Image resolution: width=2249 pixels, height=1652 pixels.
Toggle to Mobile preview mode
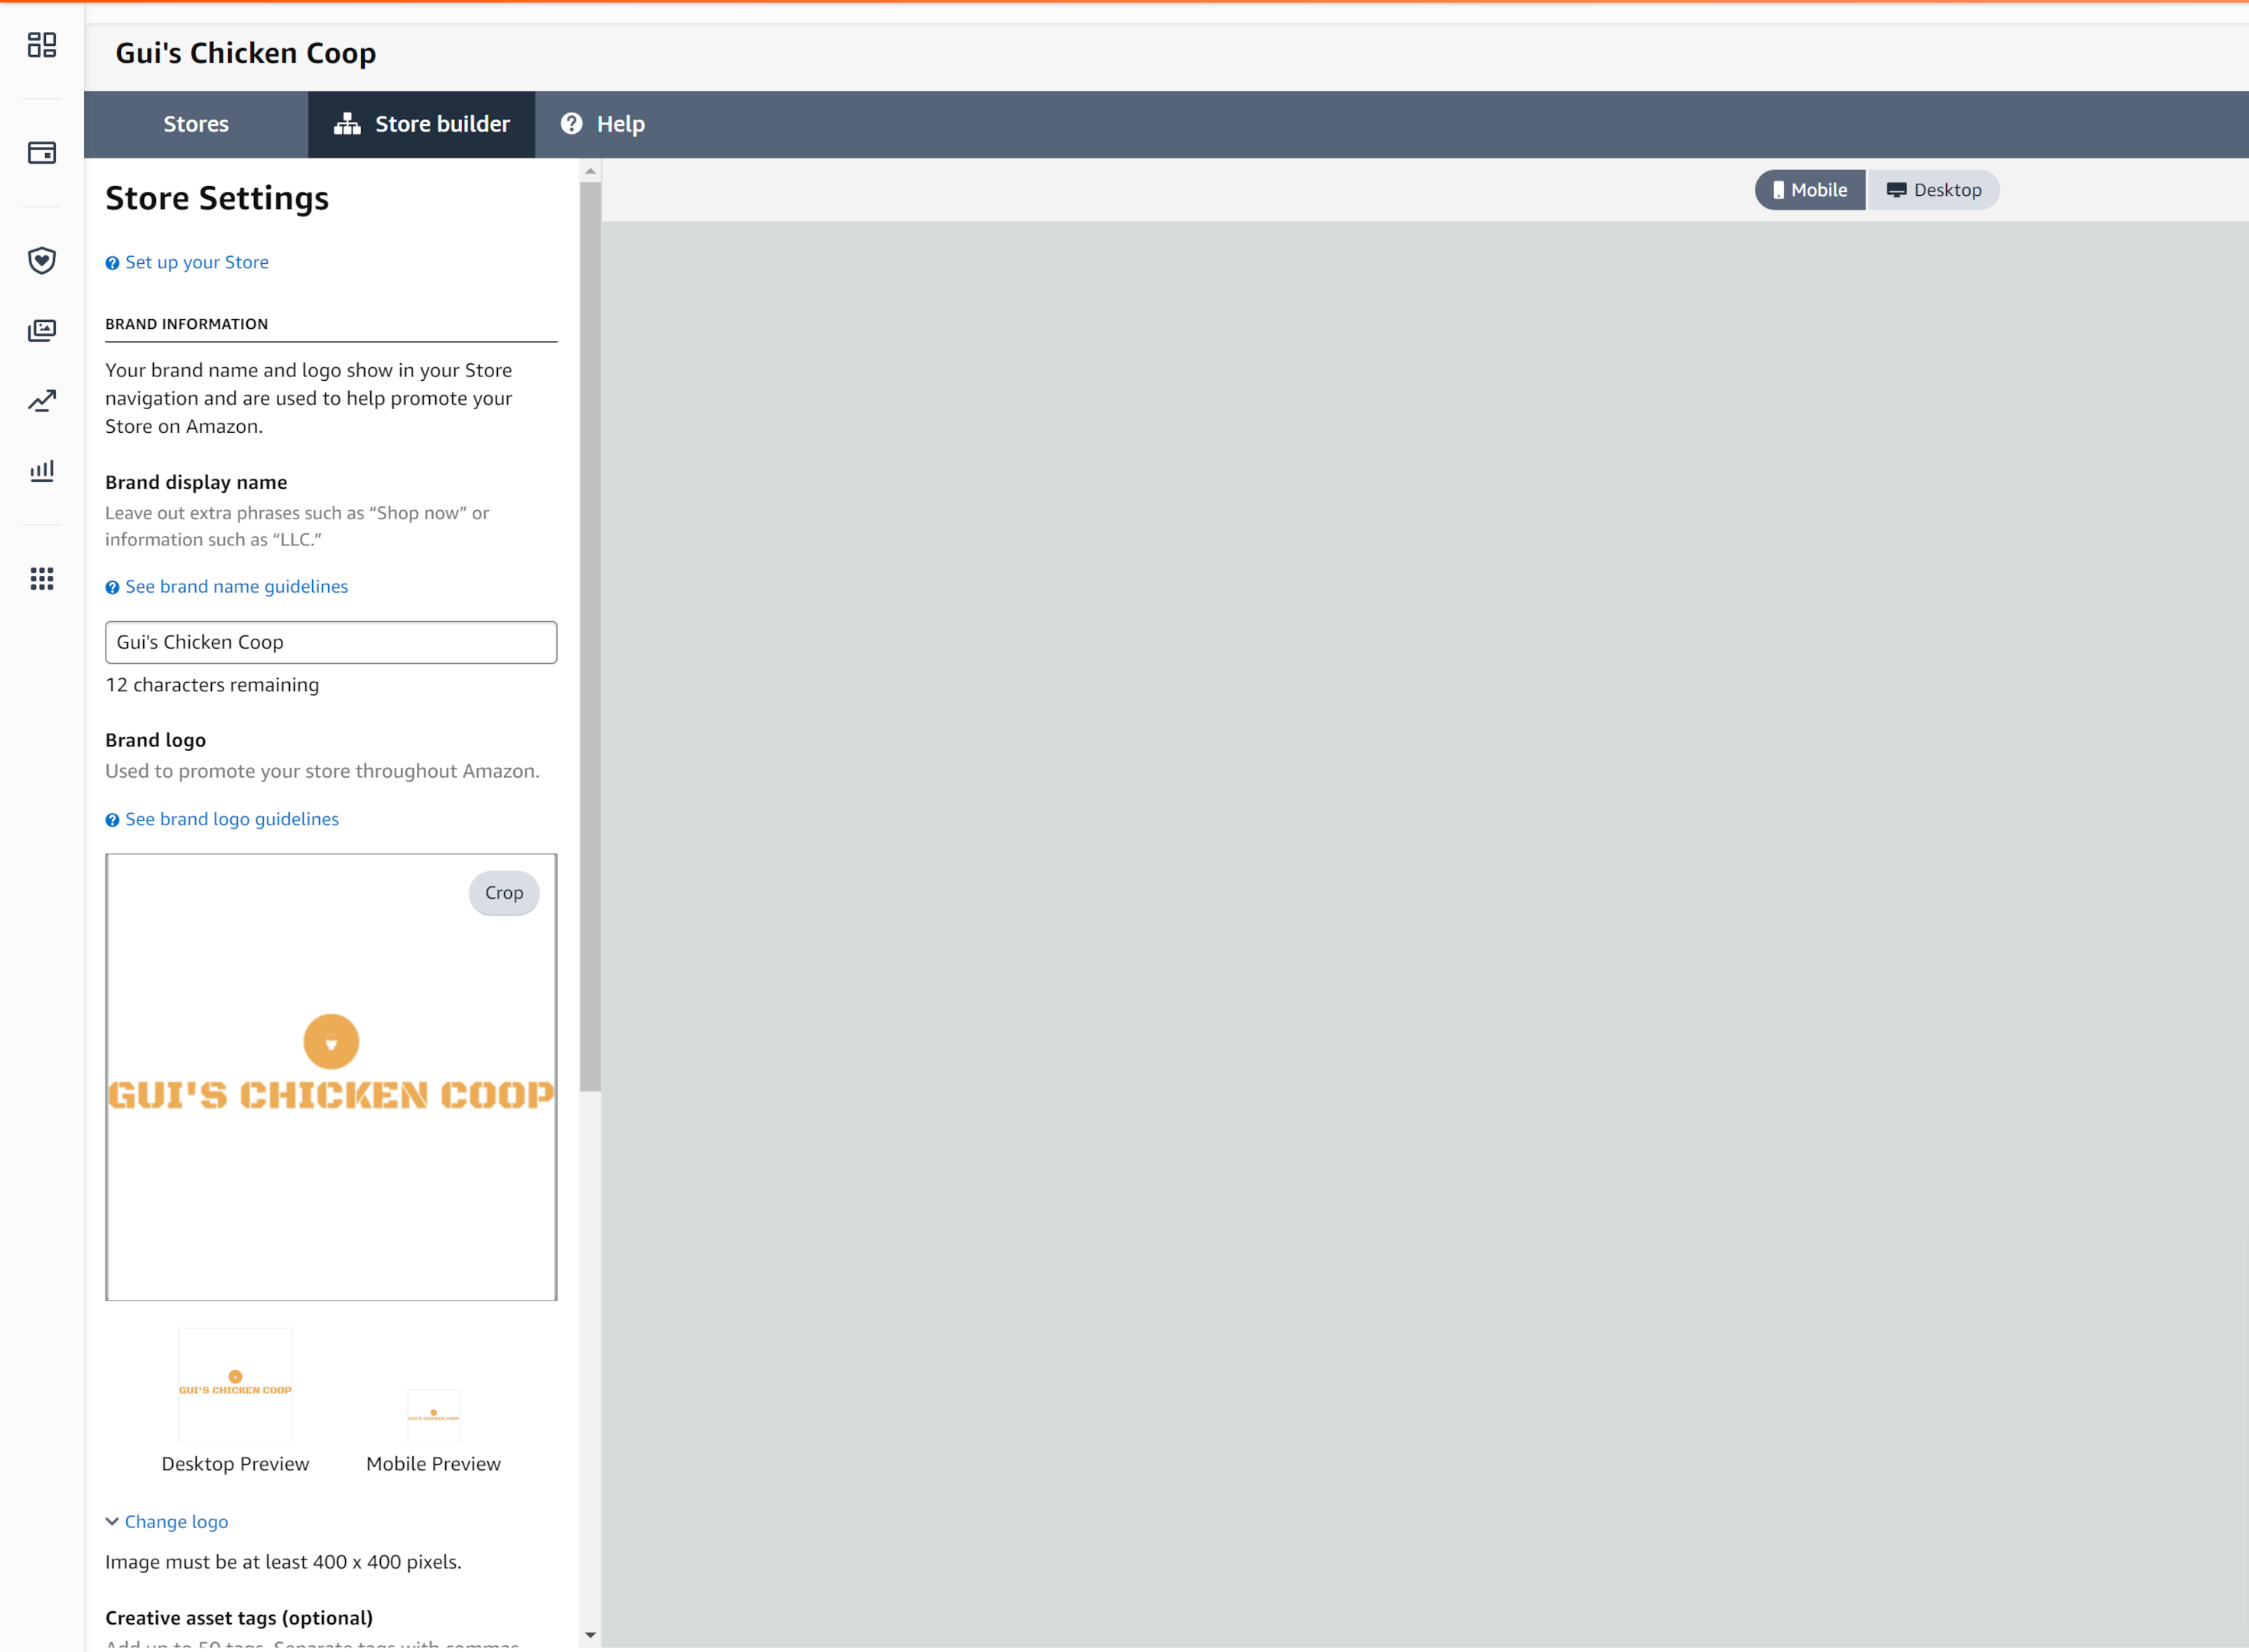point(1811,189)
